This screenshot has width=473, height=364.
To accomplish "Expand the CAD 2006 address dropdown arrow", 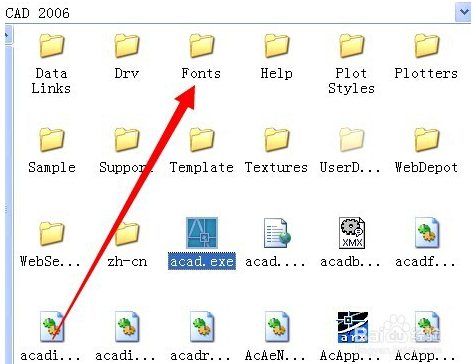I will 463,12.
